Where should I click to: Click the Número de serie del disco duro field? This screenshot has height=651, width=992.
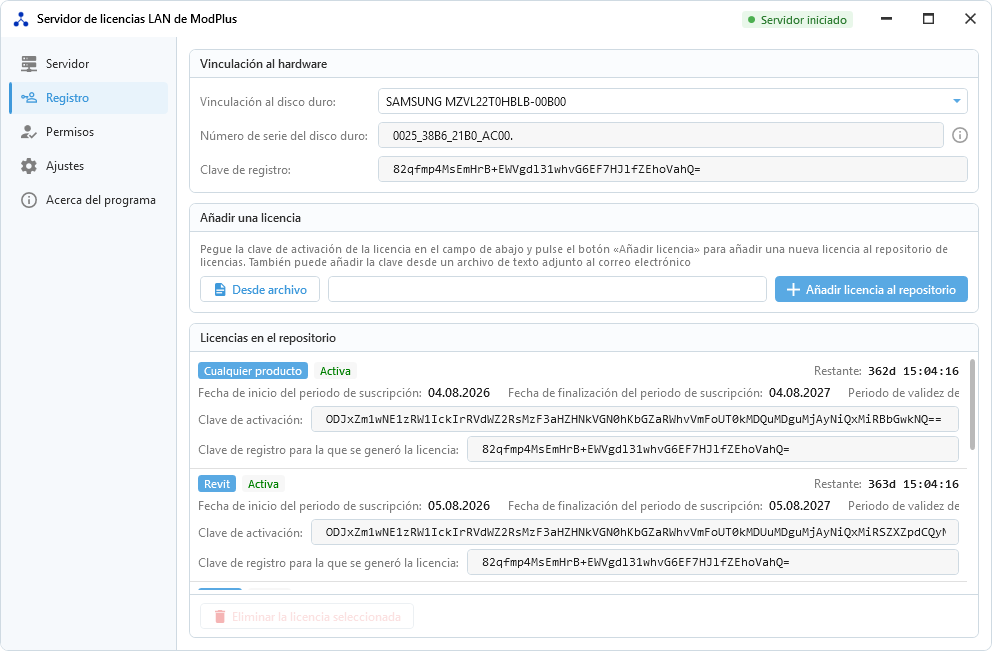tap(660, 135)
